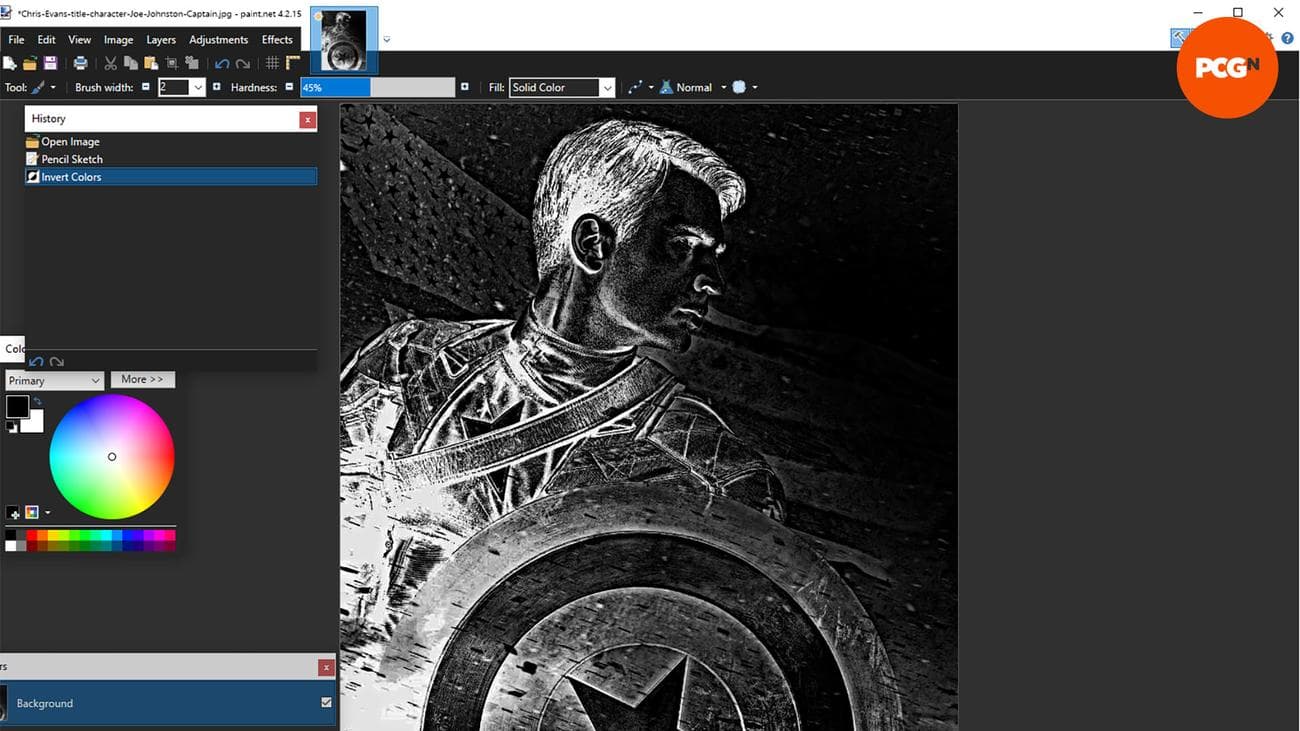1300x731 pixels.
Task: Toggle the pixel grid icon
Action: point(272,63)
